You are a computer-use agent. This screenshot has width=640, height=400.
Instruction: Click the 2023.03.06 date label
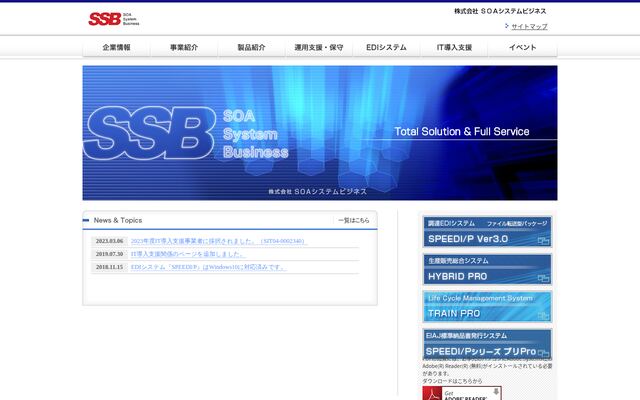click(109, 241)
